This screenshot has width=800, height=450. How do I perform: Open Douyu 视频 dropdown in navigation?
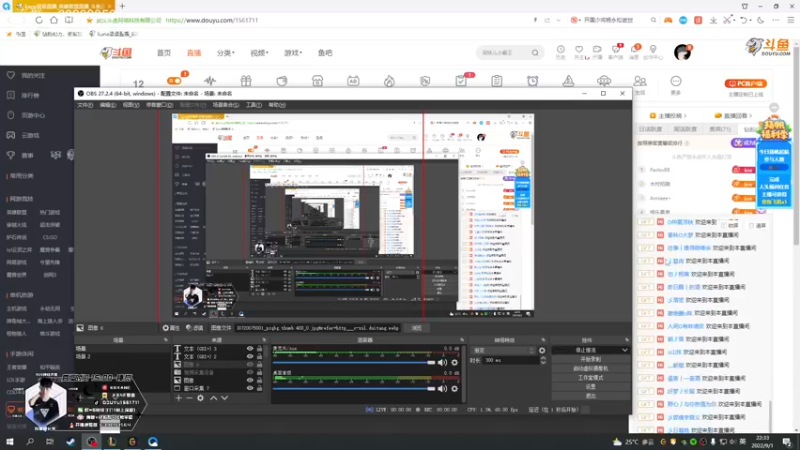point(259,53)
